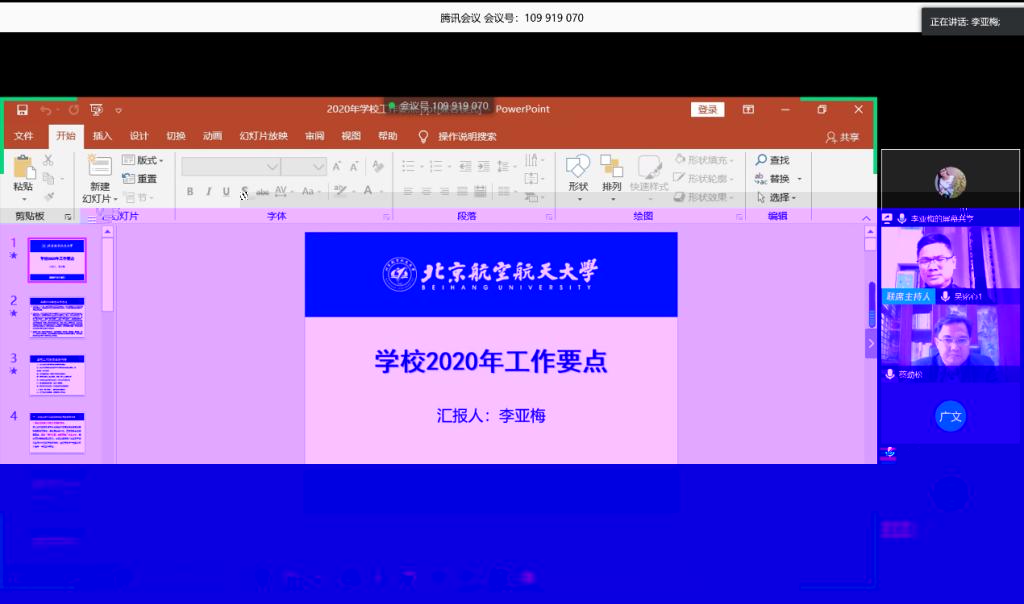1024x604 pixels.
Task: Click the slide title 学校2020年工作要点
Action: (490, 361)
